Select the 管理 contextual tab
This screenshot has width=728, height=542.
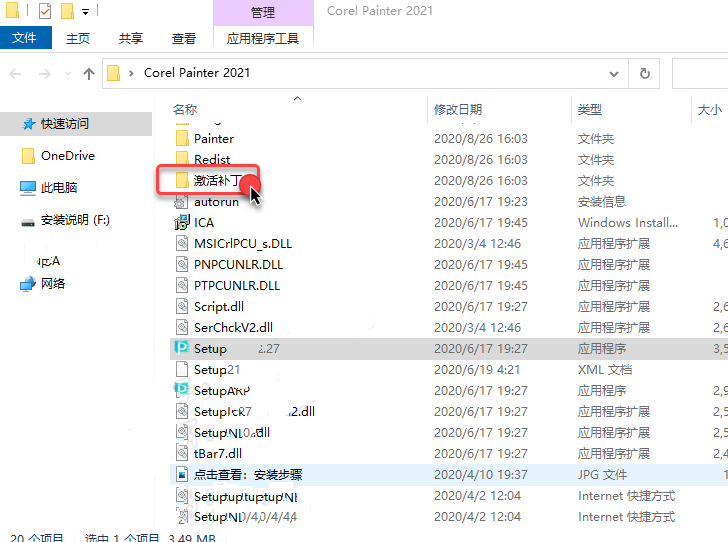[x=263, y=12]
